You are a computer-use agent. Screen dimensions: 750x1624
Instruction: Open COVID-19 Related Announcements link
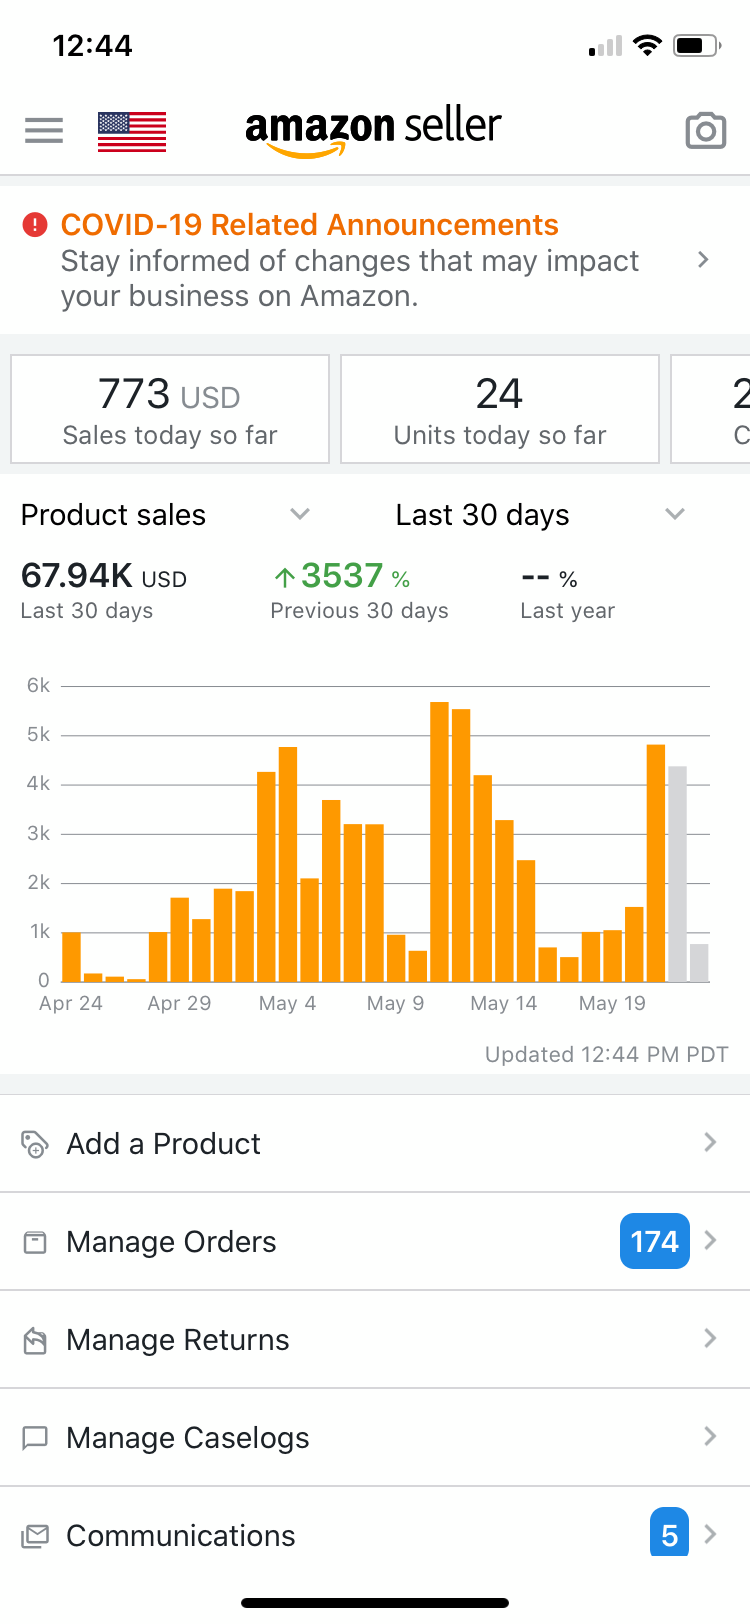point(309,225)
